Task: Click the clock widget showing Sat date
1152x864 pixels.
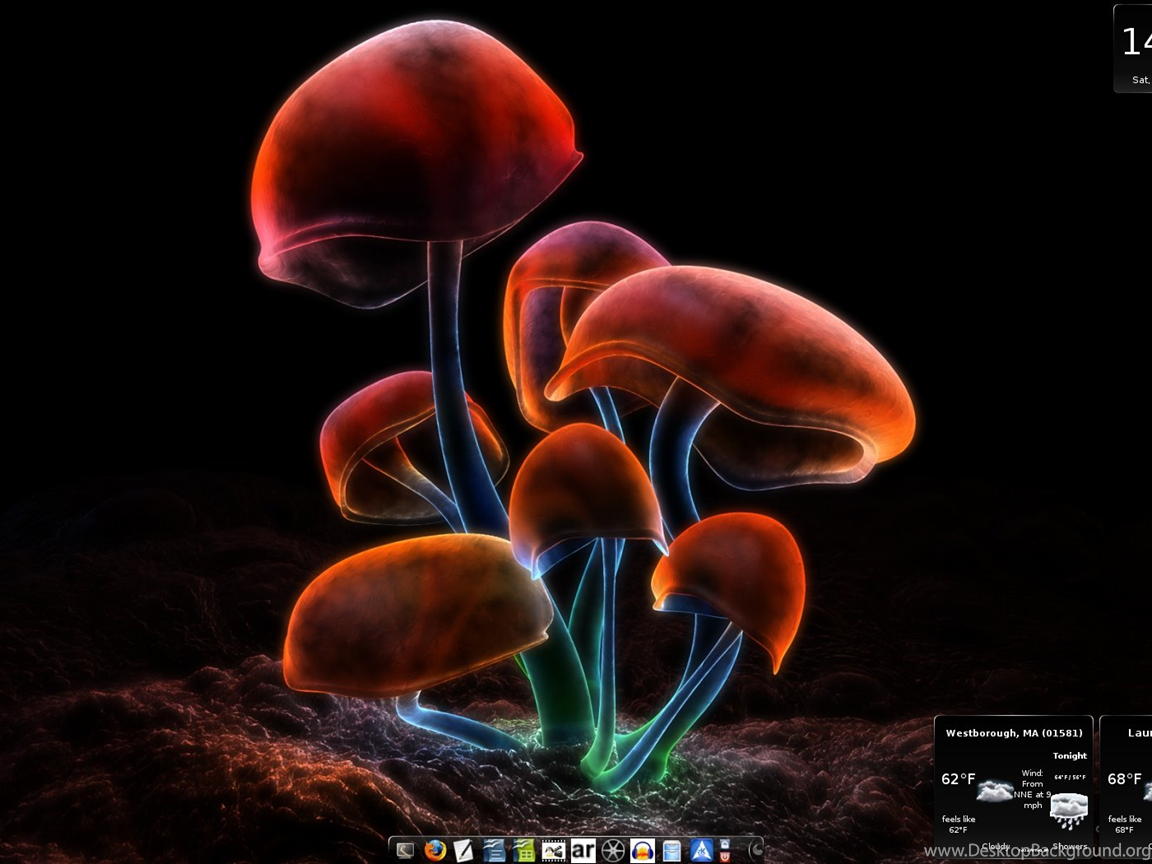Action: click(x=1134, y=48)
